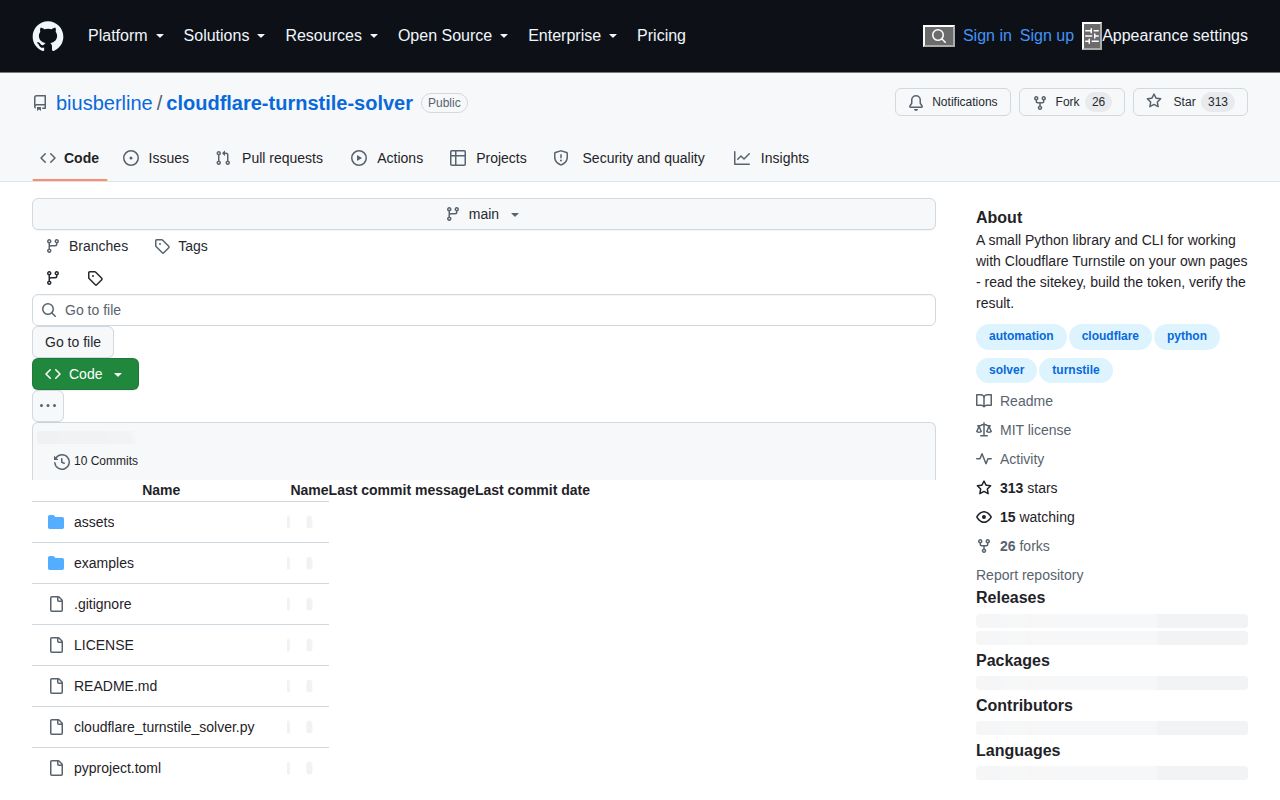Open the assets folder
This screenshot has width=1280, height=800.
94,522
